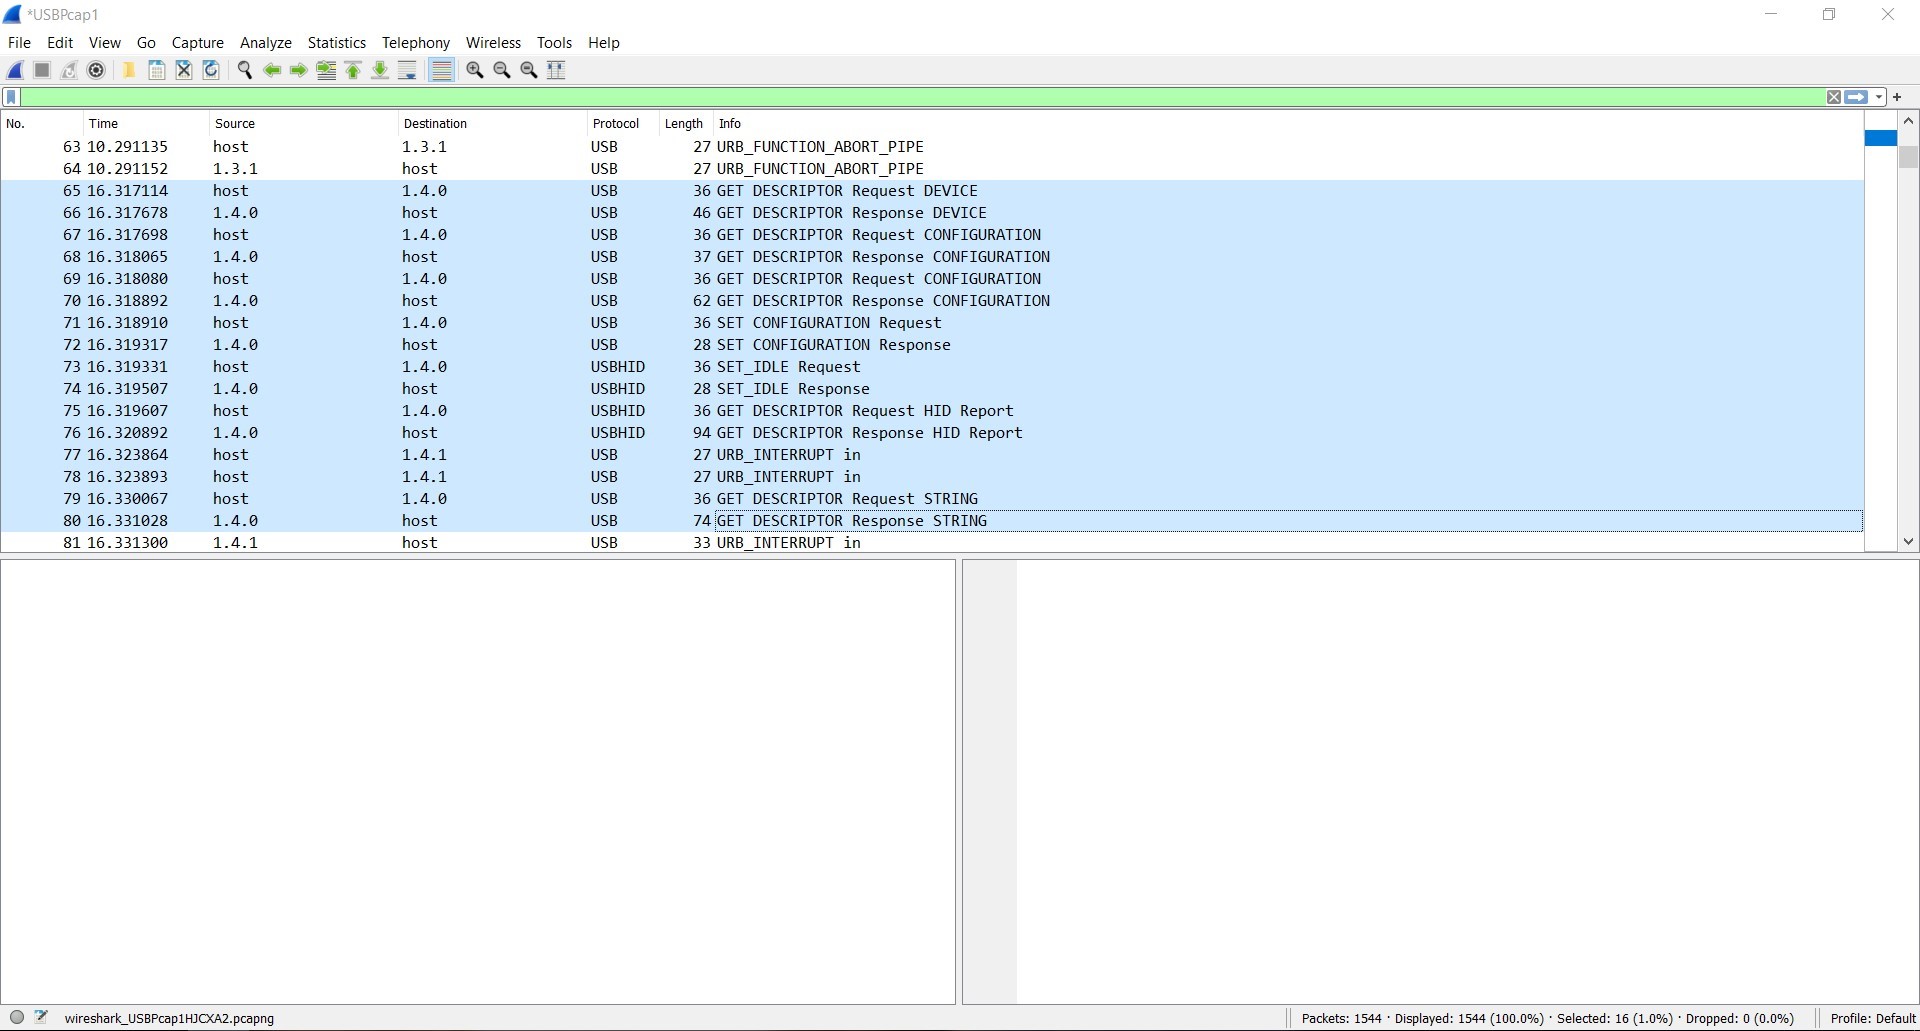Apply the display filter arrow
The height and width of the screenshot is (1031, 1920).
point(1856,97)
